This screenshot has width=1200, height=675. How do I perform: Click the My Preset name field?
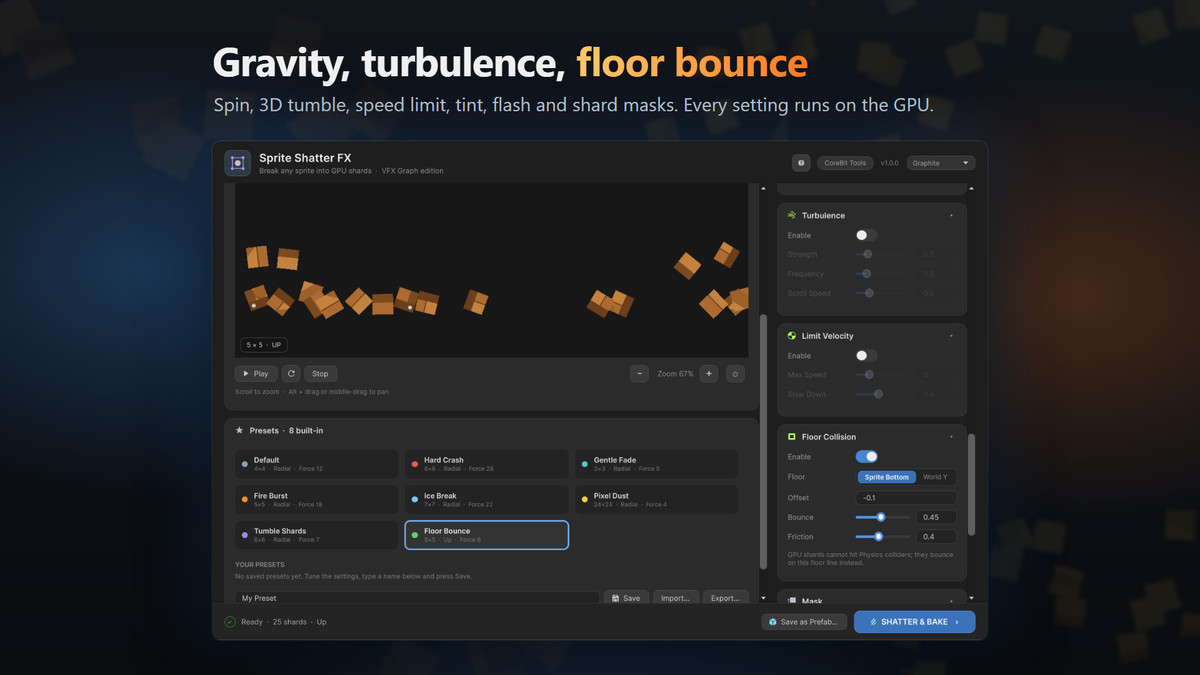417,598
